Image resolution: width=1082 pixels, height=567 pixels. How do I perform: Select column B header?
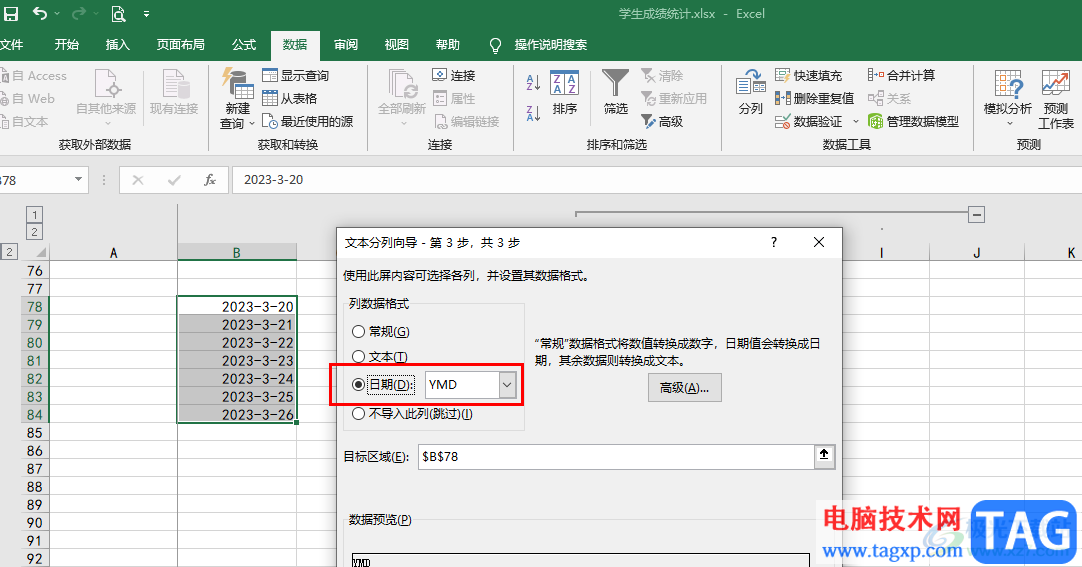[x=237, y=252]
